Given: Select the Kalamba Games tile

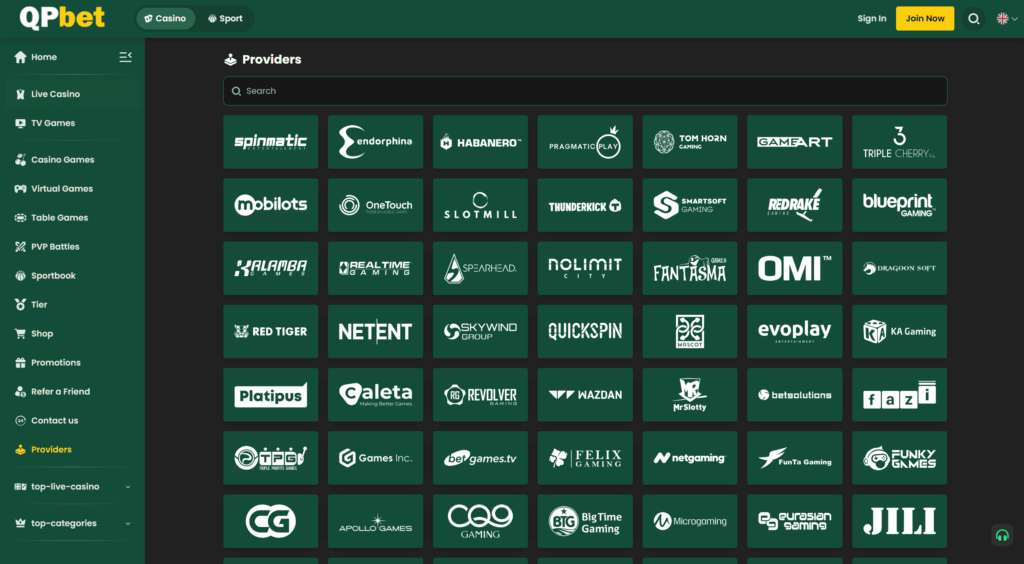Looking at the screenshot, I should click(271, 268).
